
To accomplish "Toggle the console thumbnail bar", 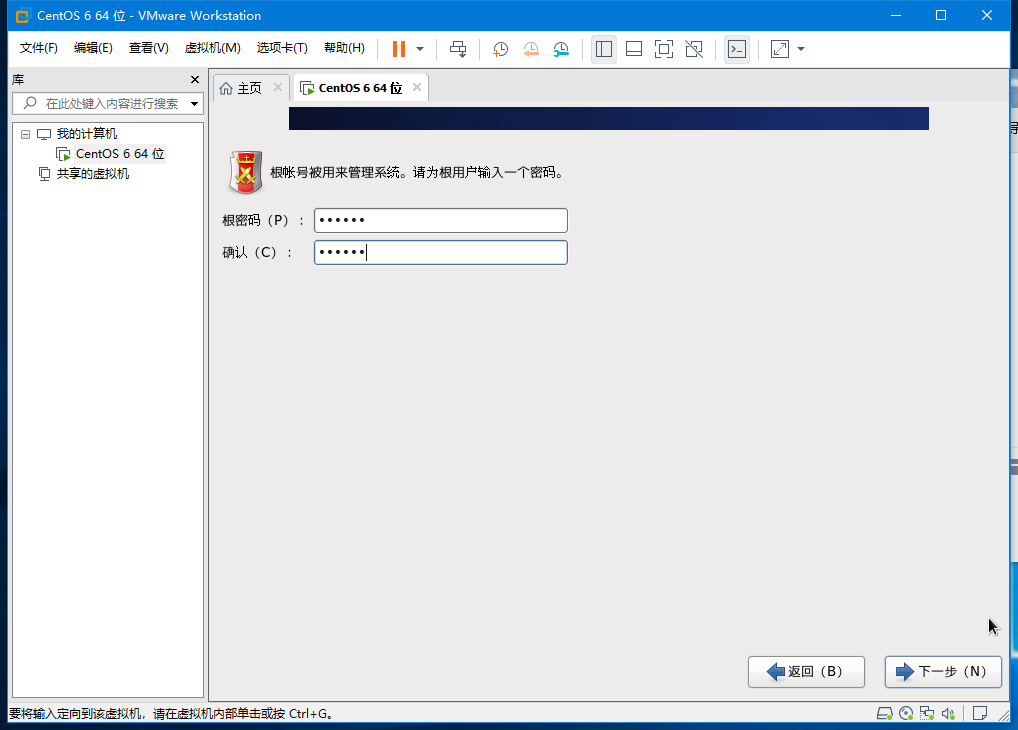I will (x=633, y=48).
